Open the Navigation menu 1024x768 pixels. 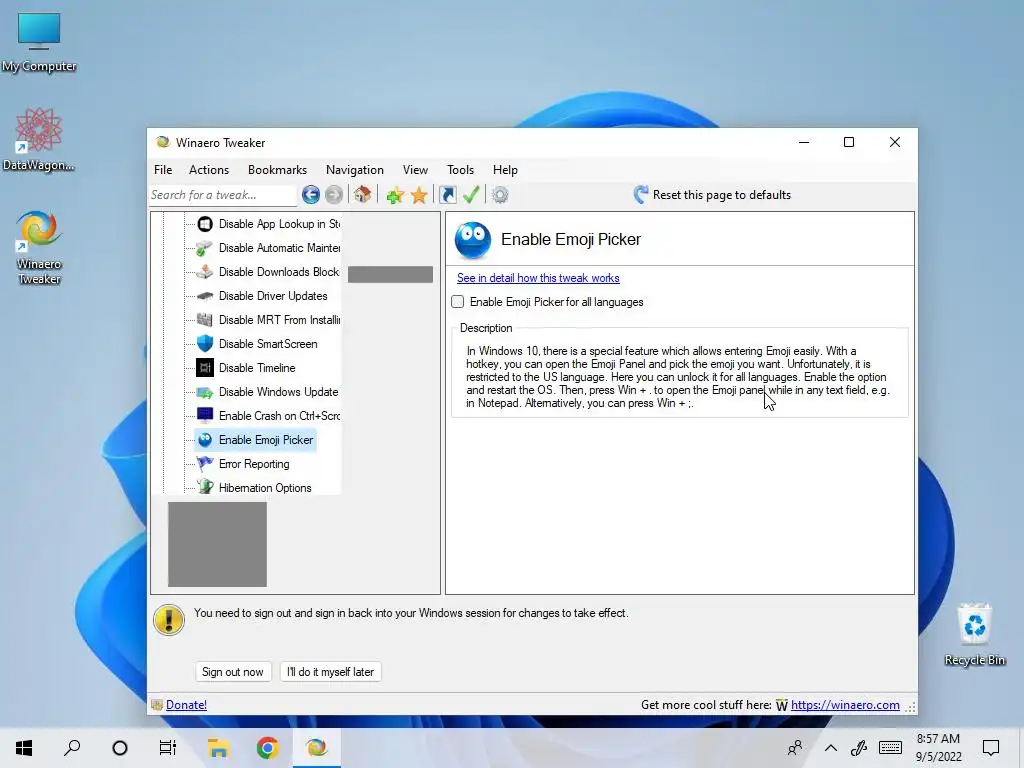click(x=355, y=170)
